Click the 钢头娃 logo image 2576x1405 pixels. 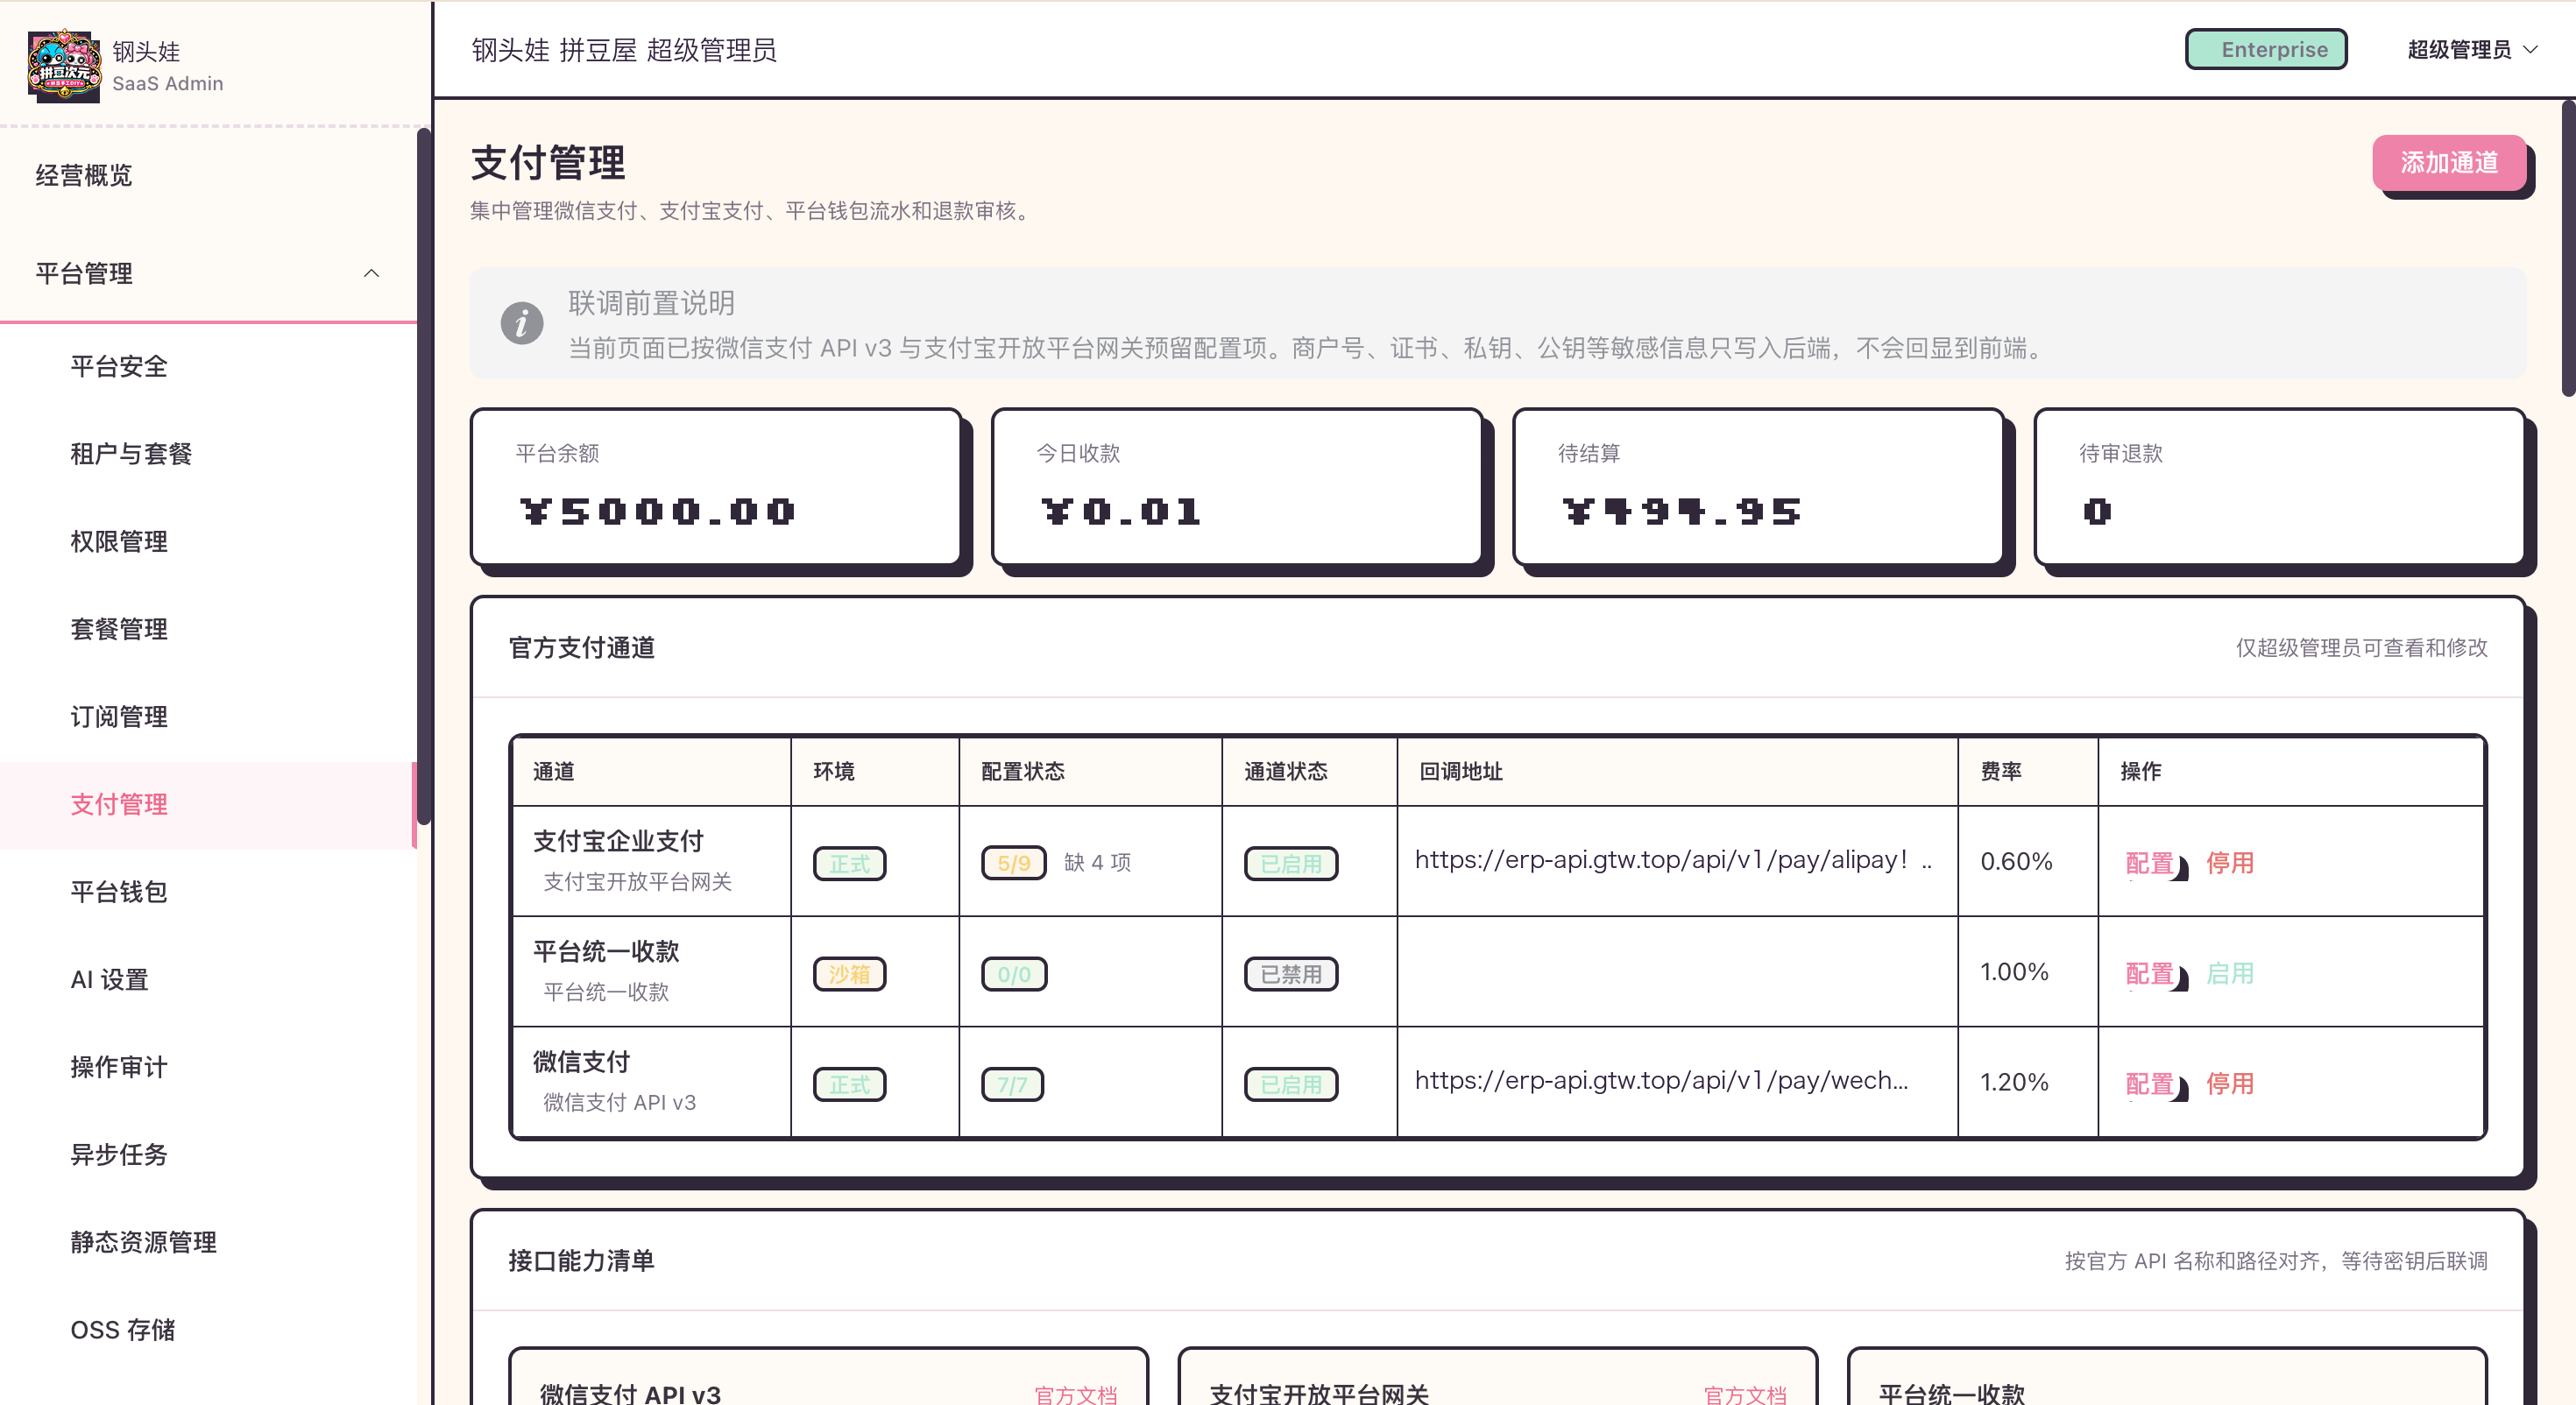[64, 66]
